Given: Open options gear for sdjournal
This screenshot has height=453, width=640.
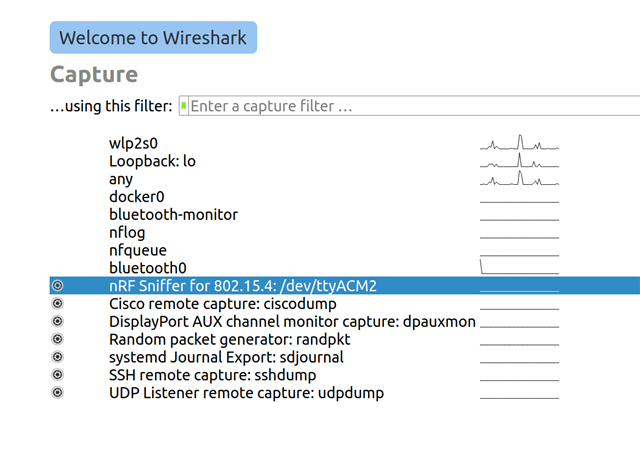Looking at the screenshot, I should [58, 357].
